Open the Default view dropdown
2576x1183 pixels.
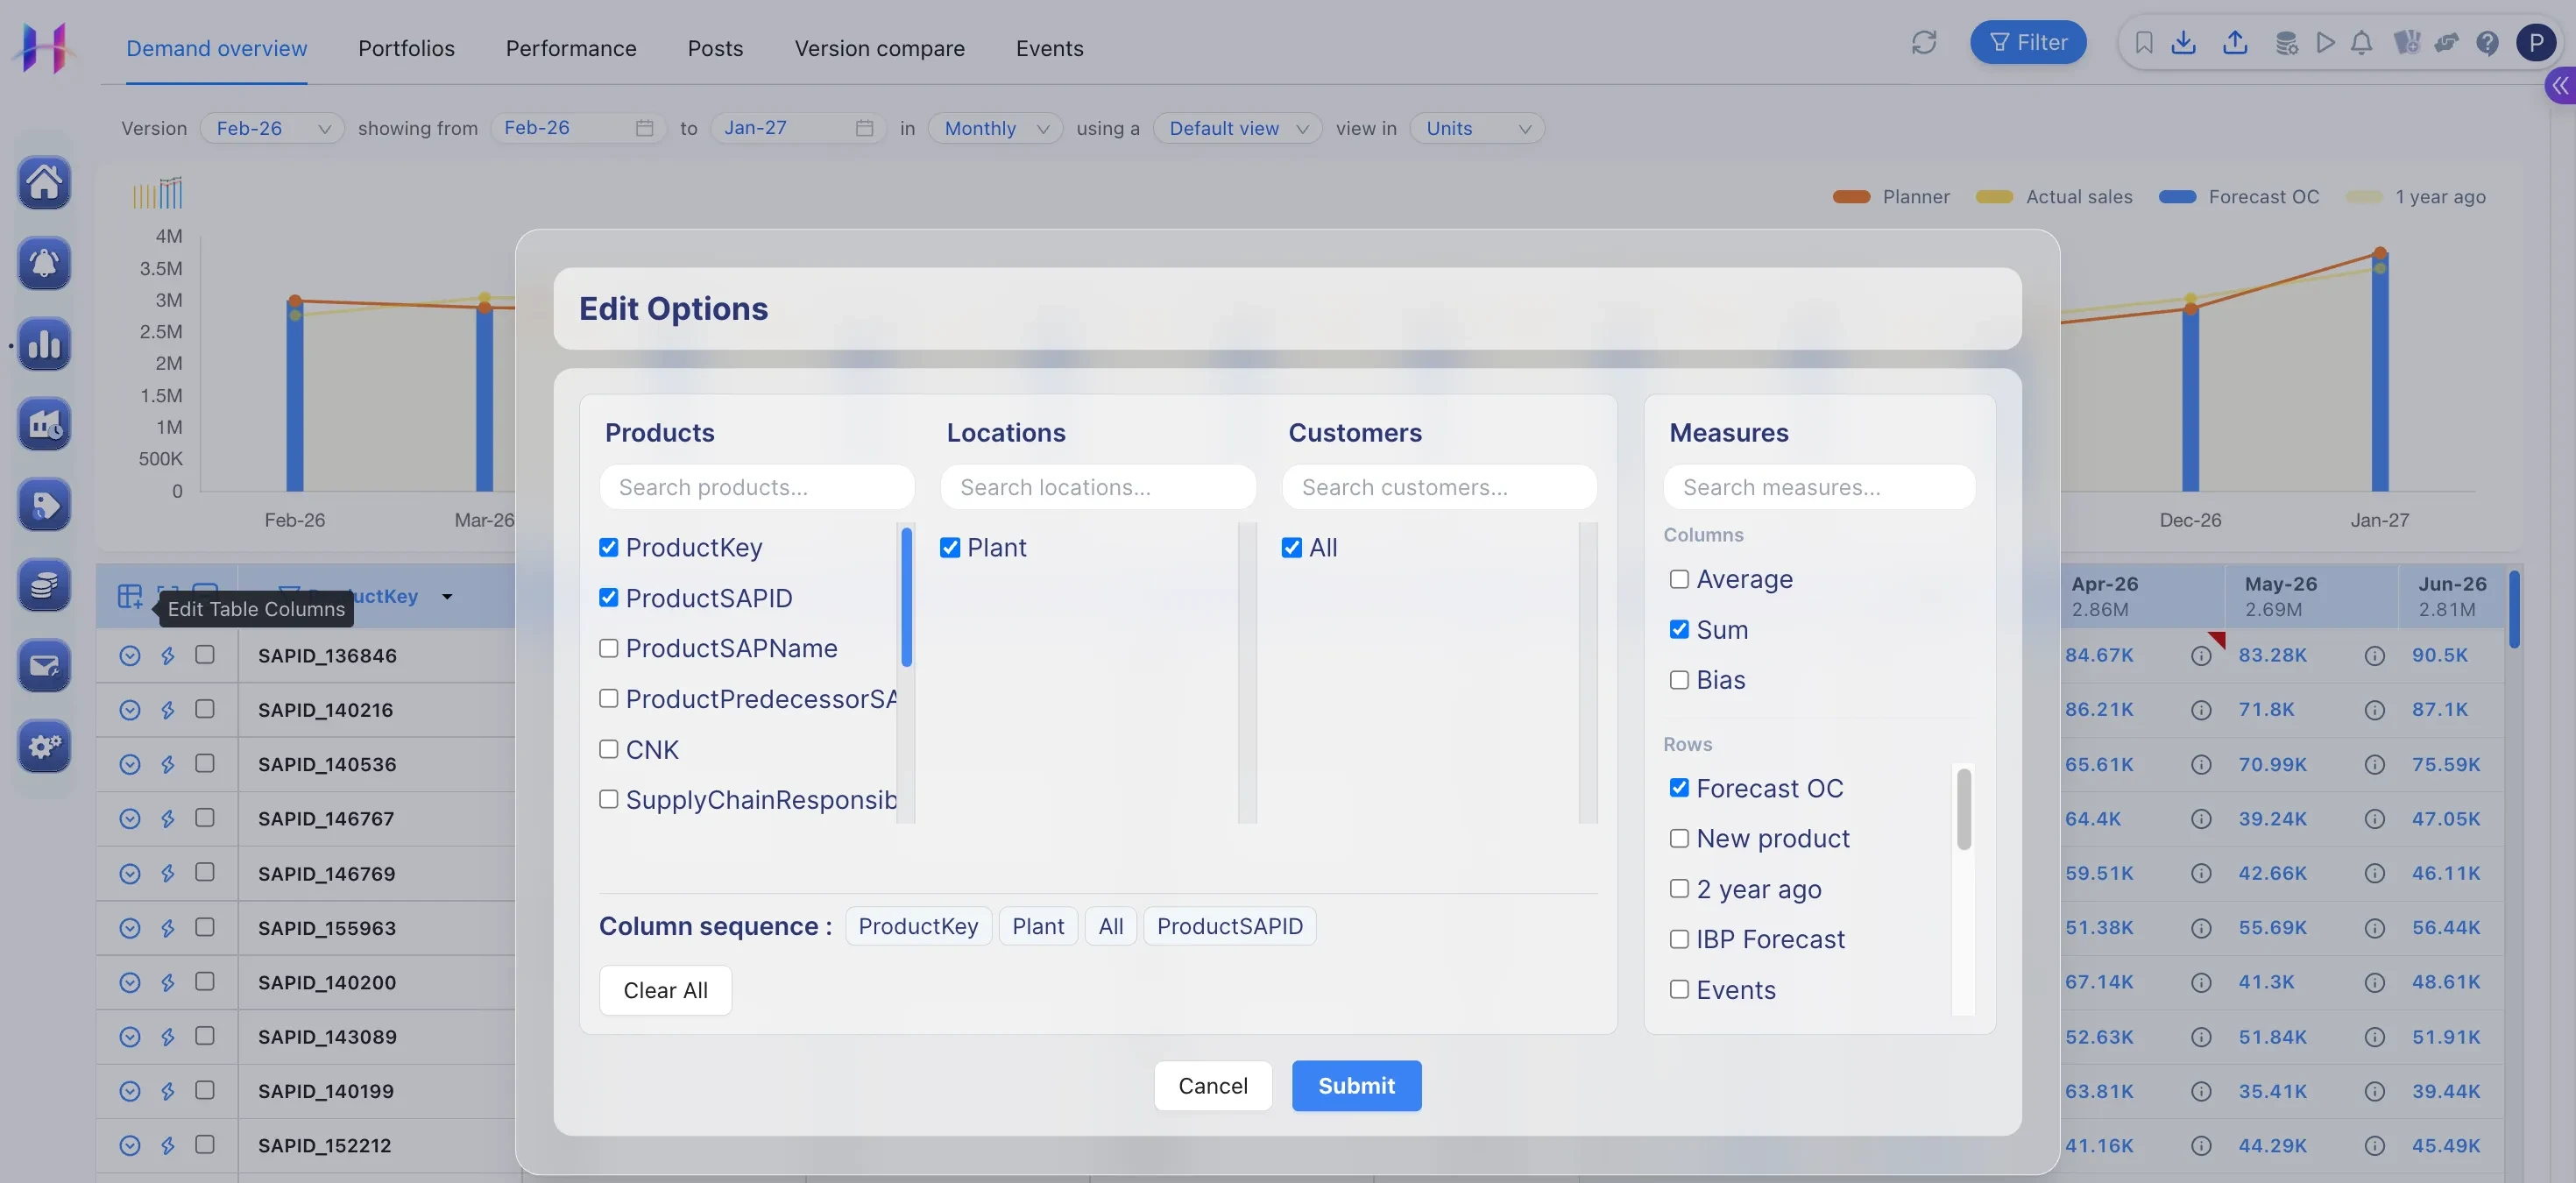pos(1237,128)
